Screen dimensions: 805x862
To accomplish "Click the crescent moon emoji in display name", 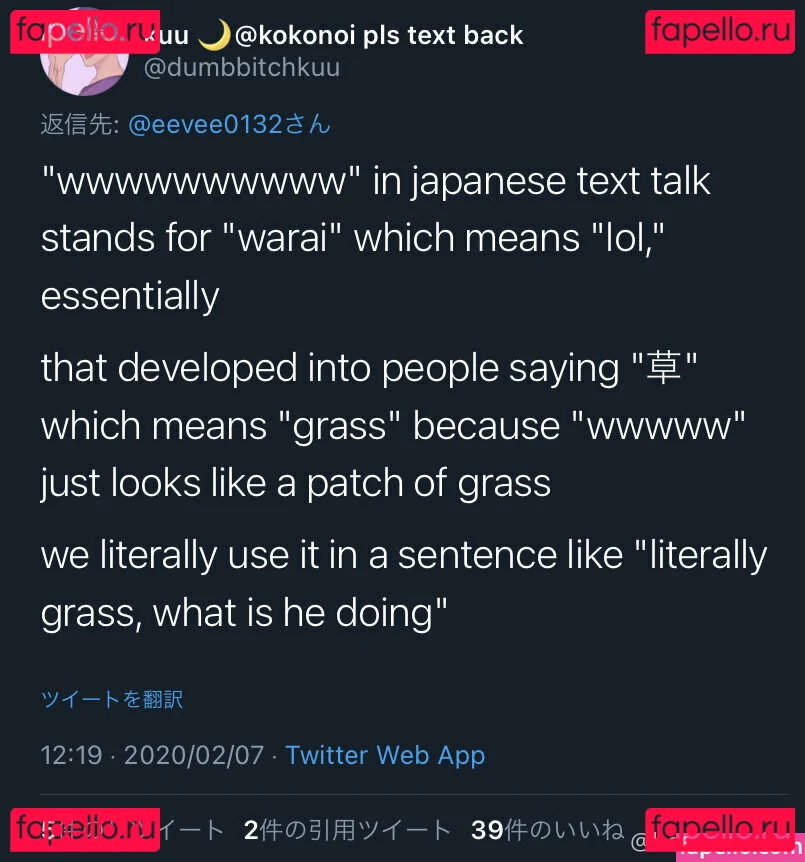I will (214, 35).
